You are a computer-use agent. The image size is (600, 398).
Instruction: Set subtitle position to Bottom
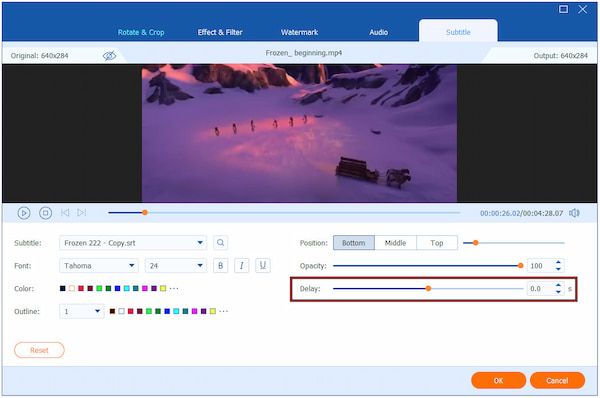tap(354, 243)
